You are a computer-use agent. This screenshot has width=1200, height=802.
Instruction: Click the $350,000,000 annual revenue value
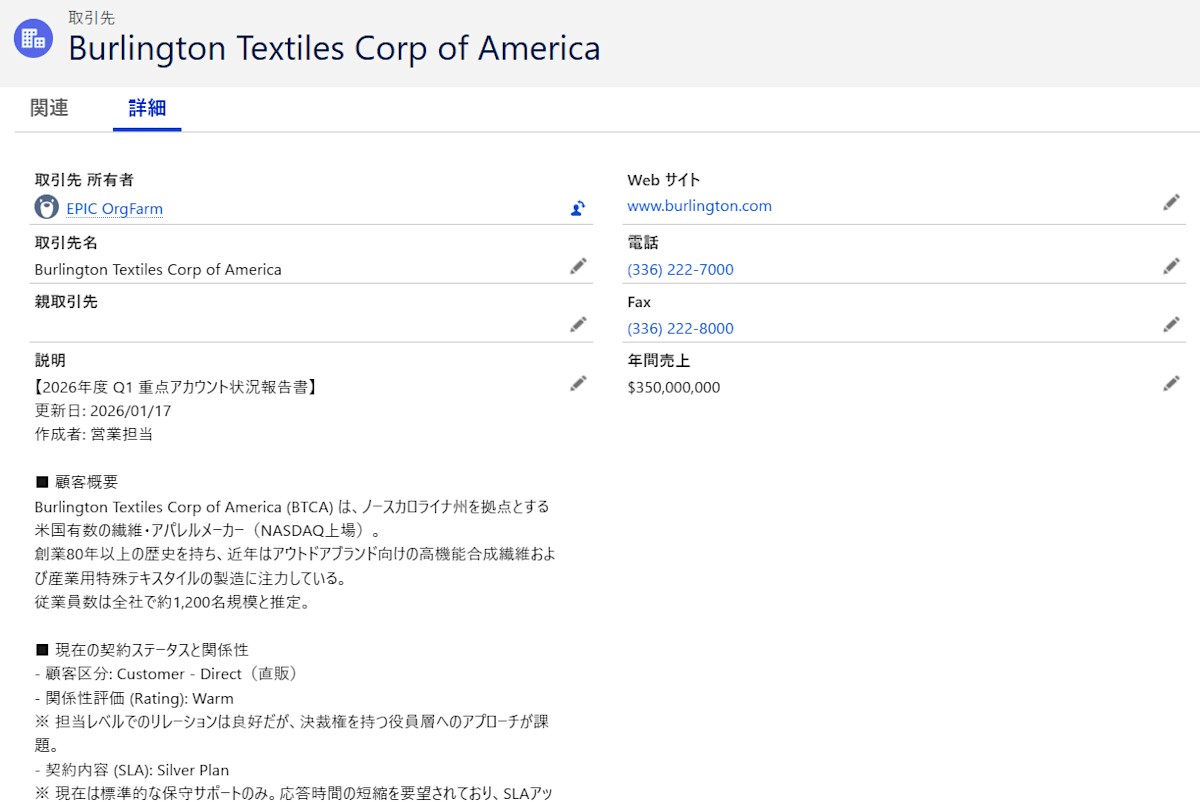pyautogui.click(x=673, y=388)
